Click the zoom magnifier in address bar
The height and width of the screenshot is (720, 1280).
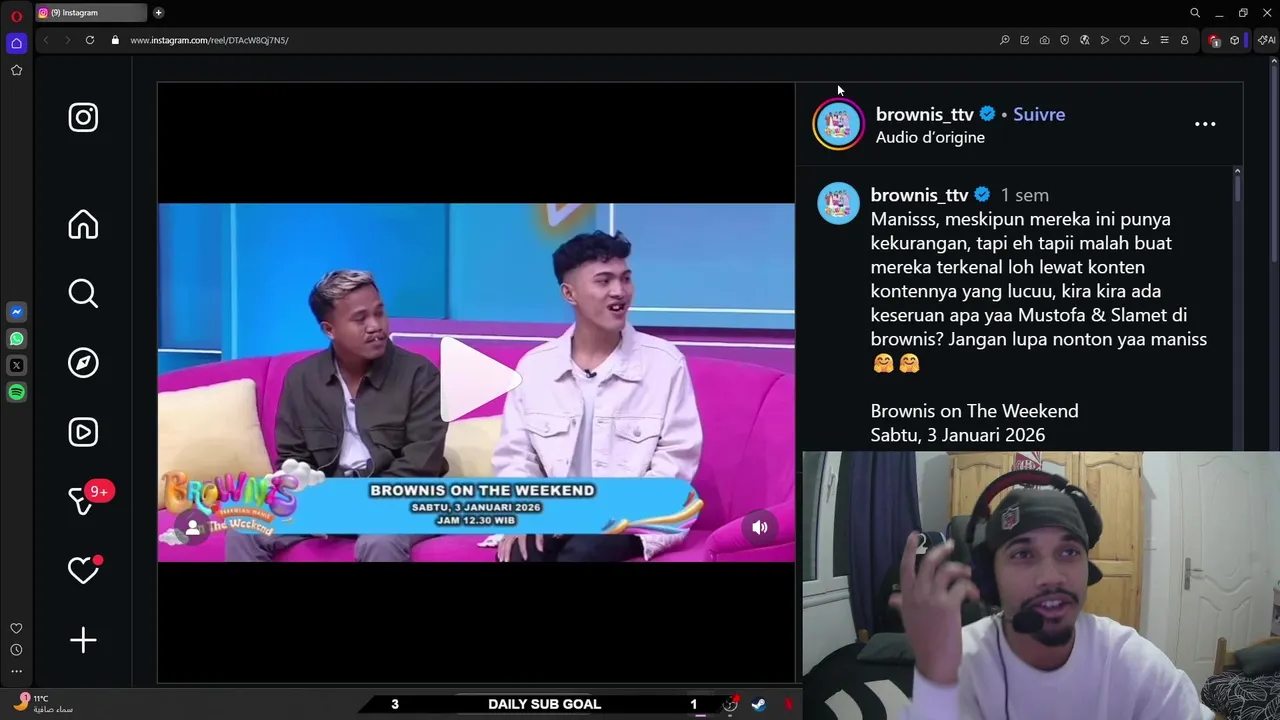(1005, 40)
